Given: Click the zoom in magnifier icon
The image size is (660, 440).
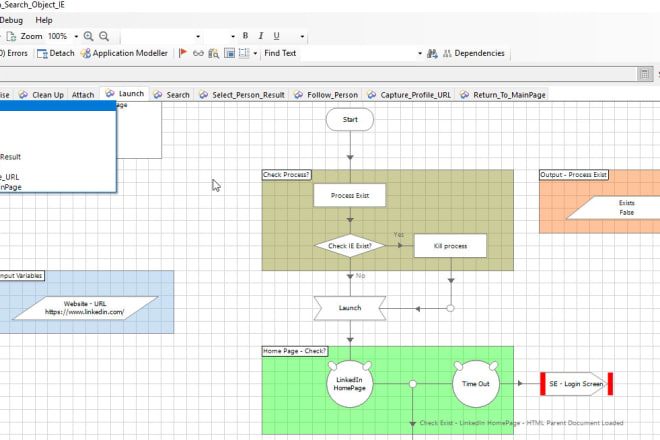Looking at the screenshot, I should (89, 36).
